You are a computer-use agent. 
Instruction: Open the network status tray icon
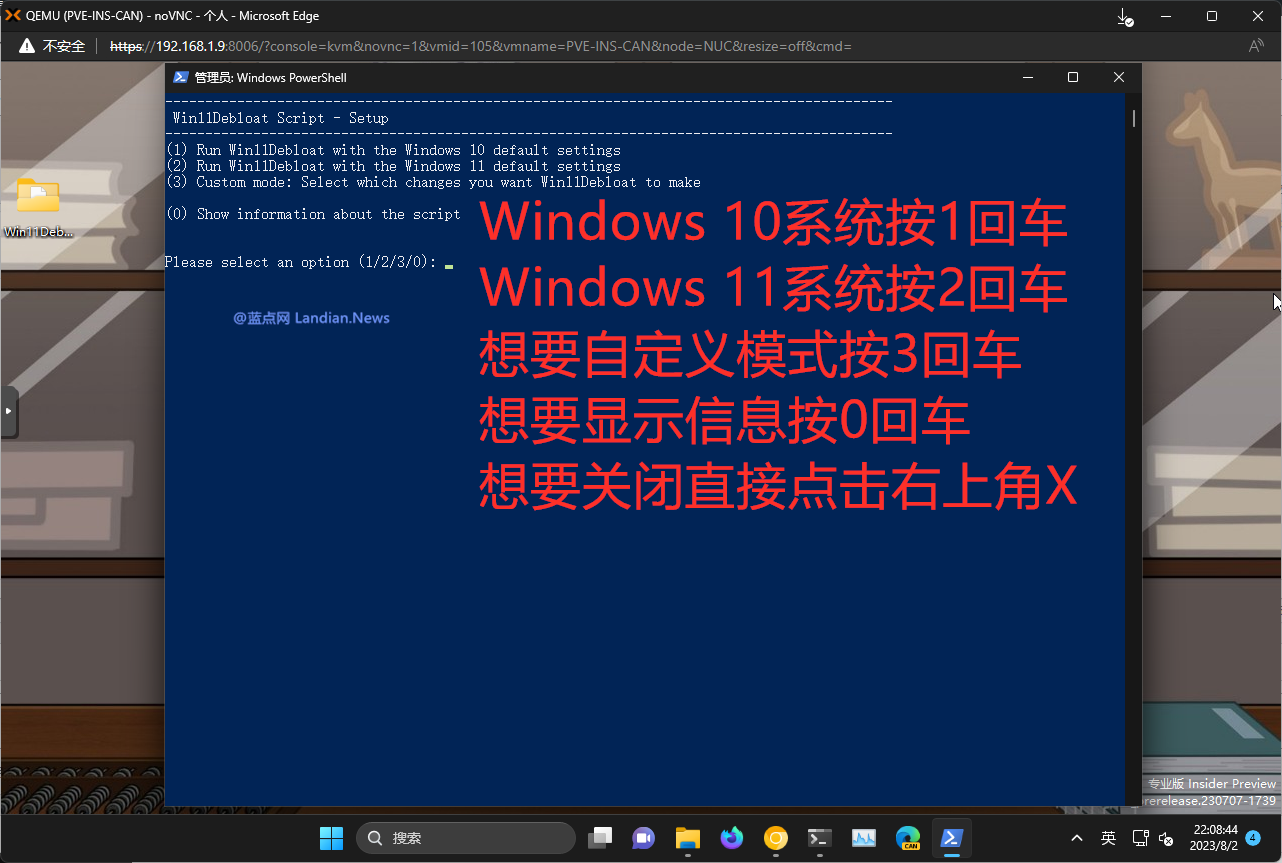pos(1140,838)
